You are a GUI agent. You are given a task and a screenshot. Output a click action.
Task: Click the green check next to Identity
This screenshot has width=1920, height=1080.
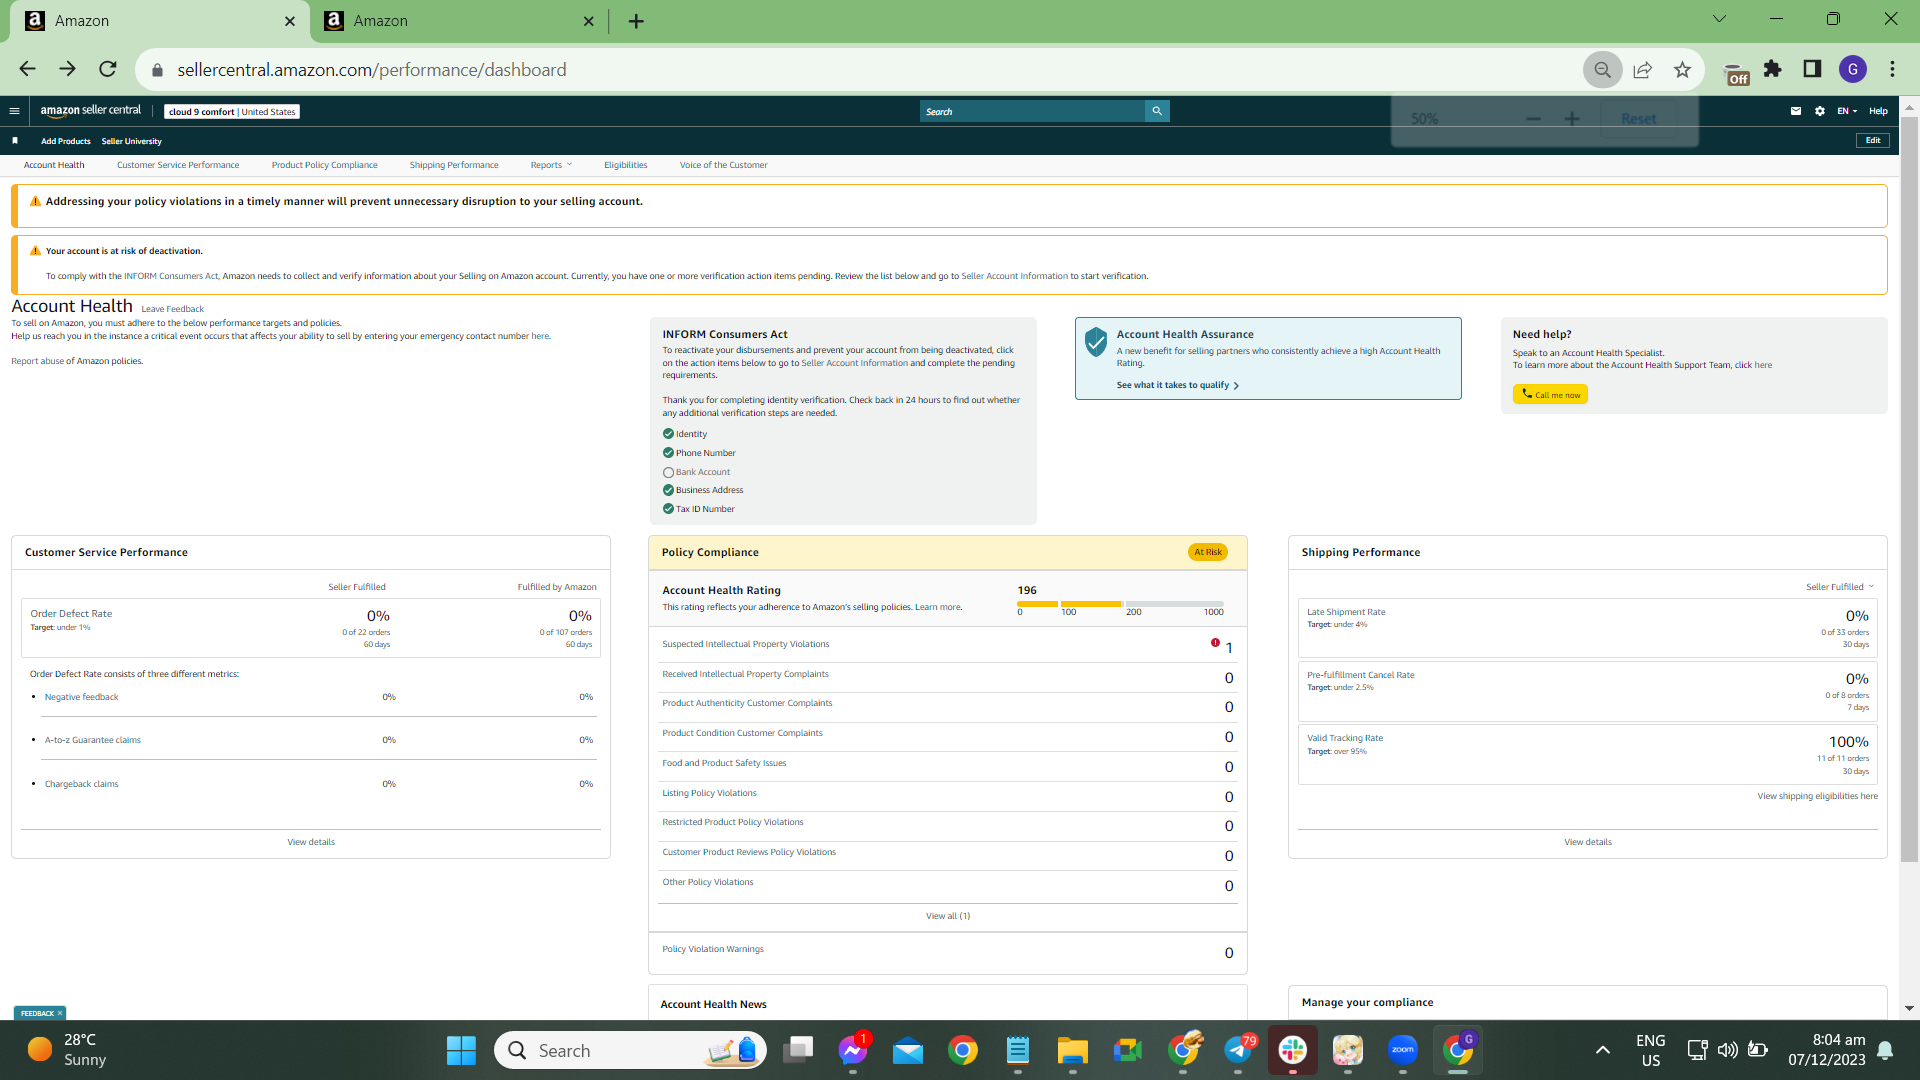668,434
